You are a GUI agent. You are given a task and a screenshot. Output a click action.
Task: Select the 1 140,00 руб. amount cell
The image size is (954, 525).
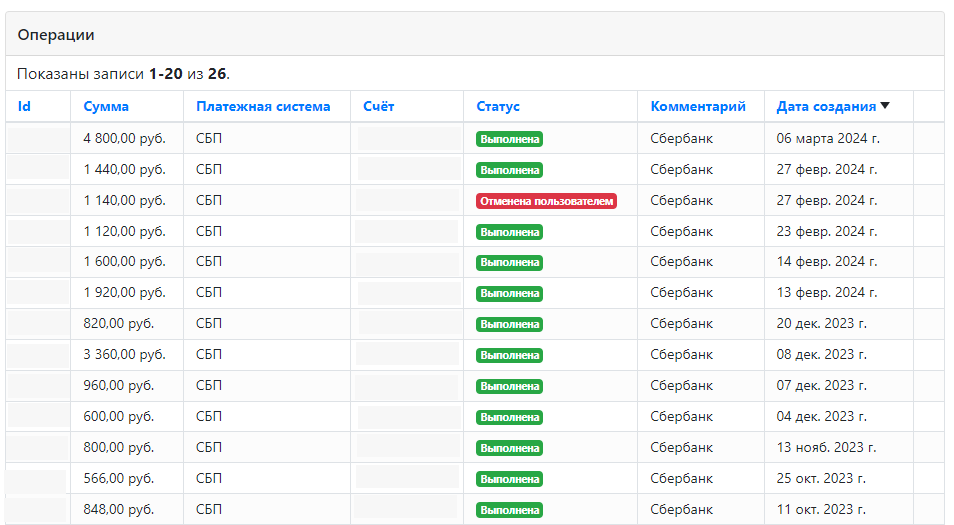[x=125, y=201]
